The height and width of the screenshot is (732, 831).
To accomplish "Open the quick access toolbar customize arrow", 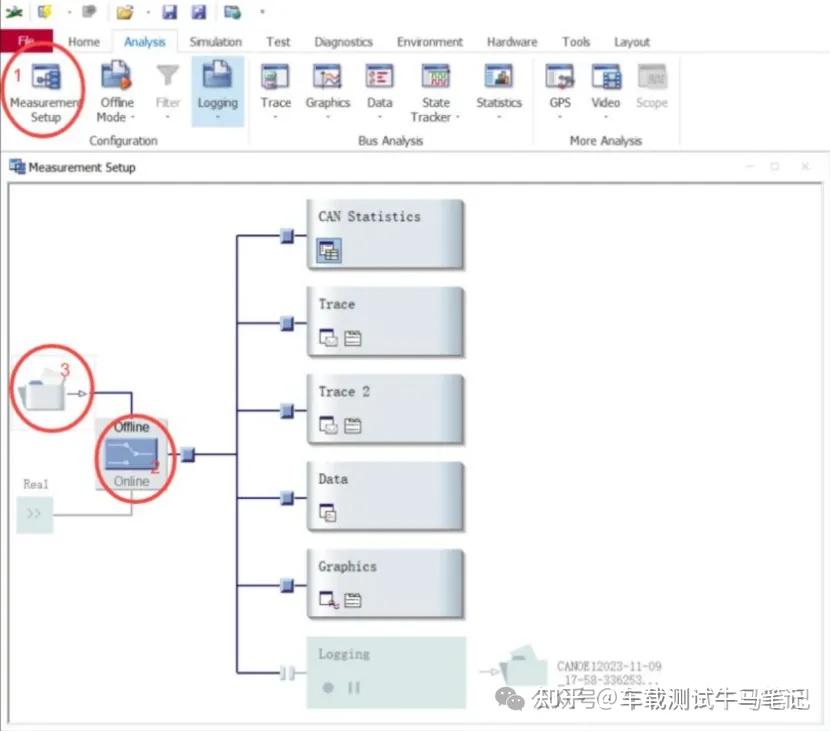I will pyautogui.click(x=262, y=12).
